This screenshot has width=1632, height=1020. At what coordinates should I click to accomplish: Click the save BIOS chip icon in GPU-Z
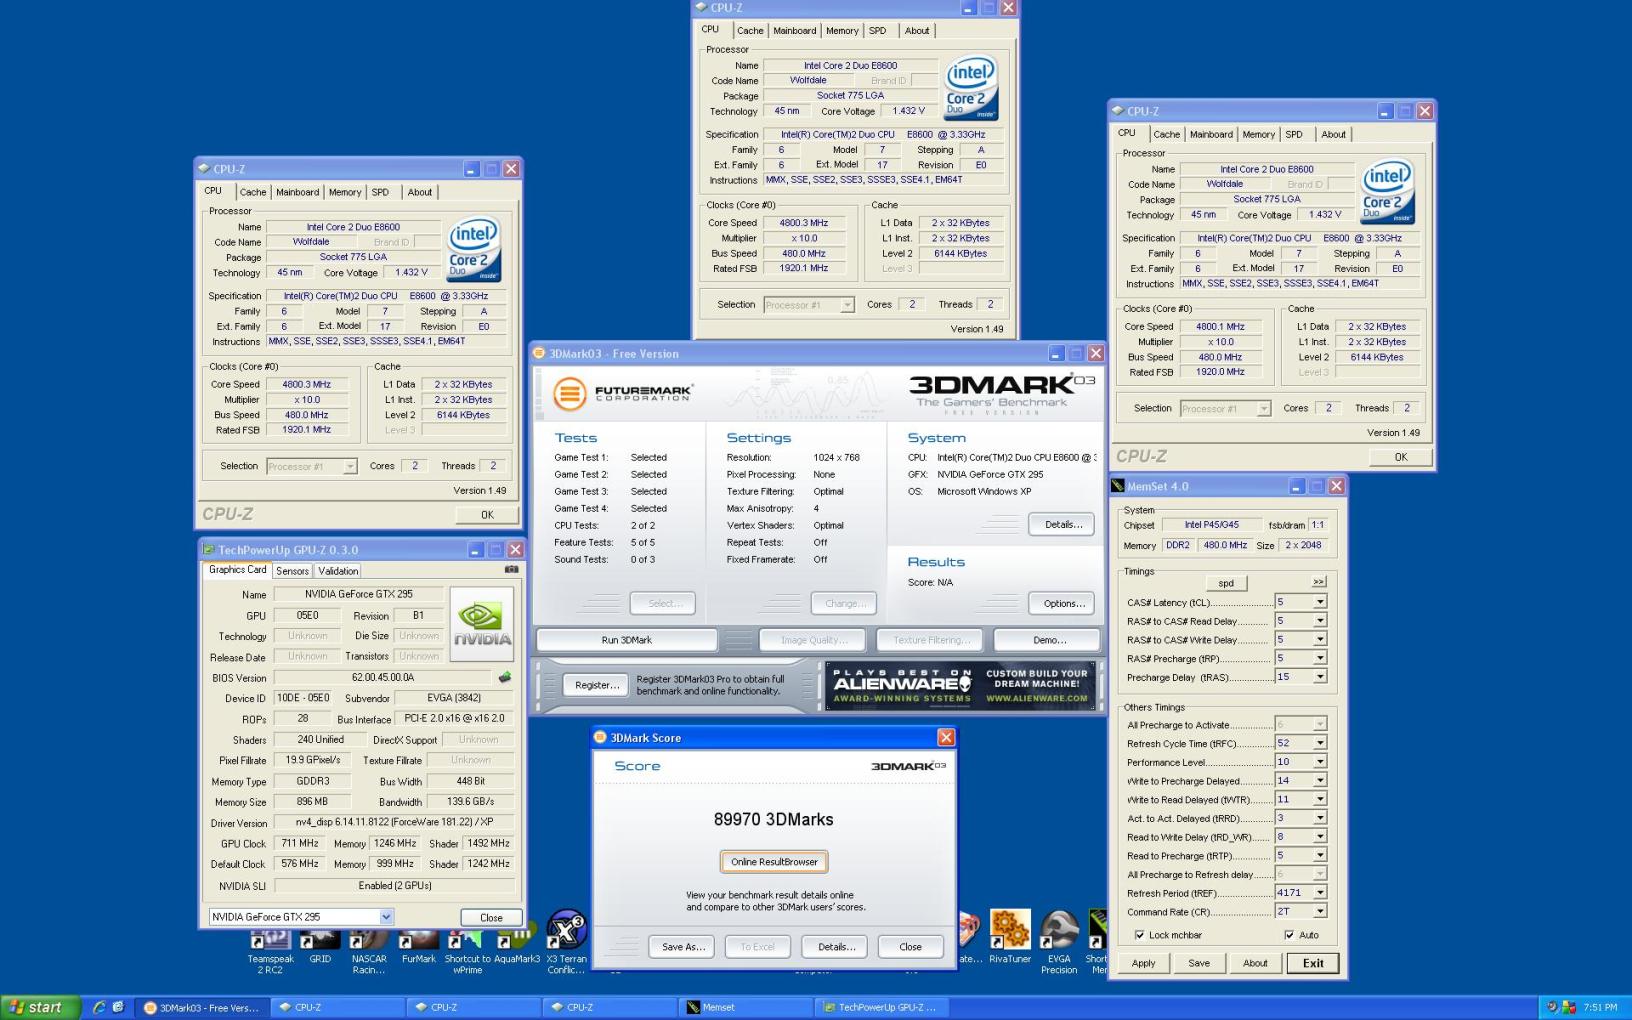505,677
